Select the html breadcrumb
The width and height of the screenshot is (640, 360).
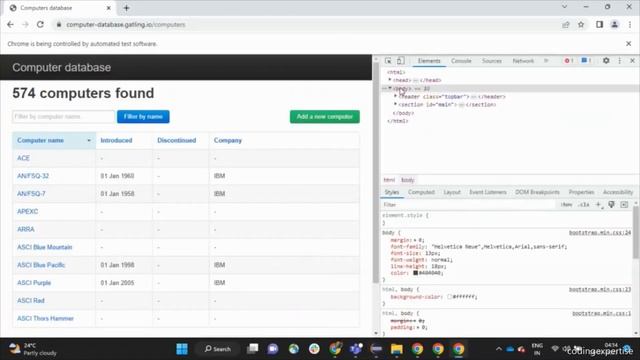point(389,180)
